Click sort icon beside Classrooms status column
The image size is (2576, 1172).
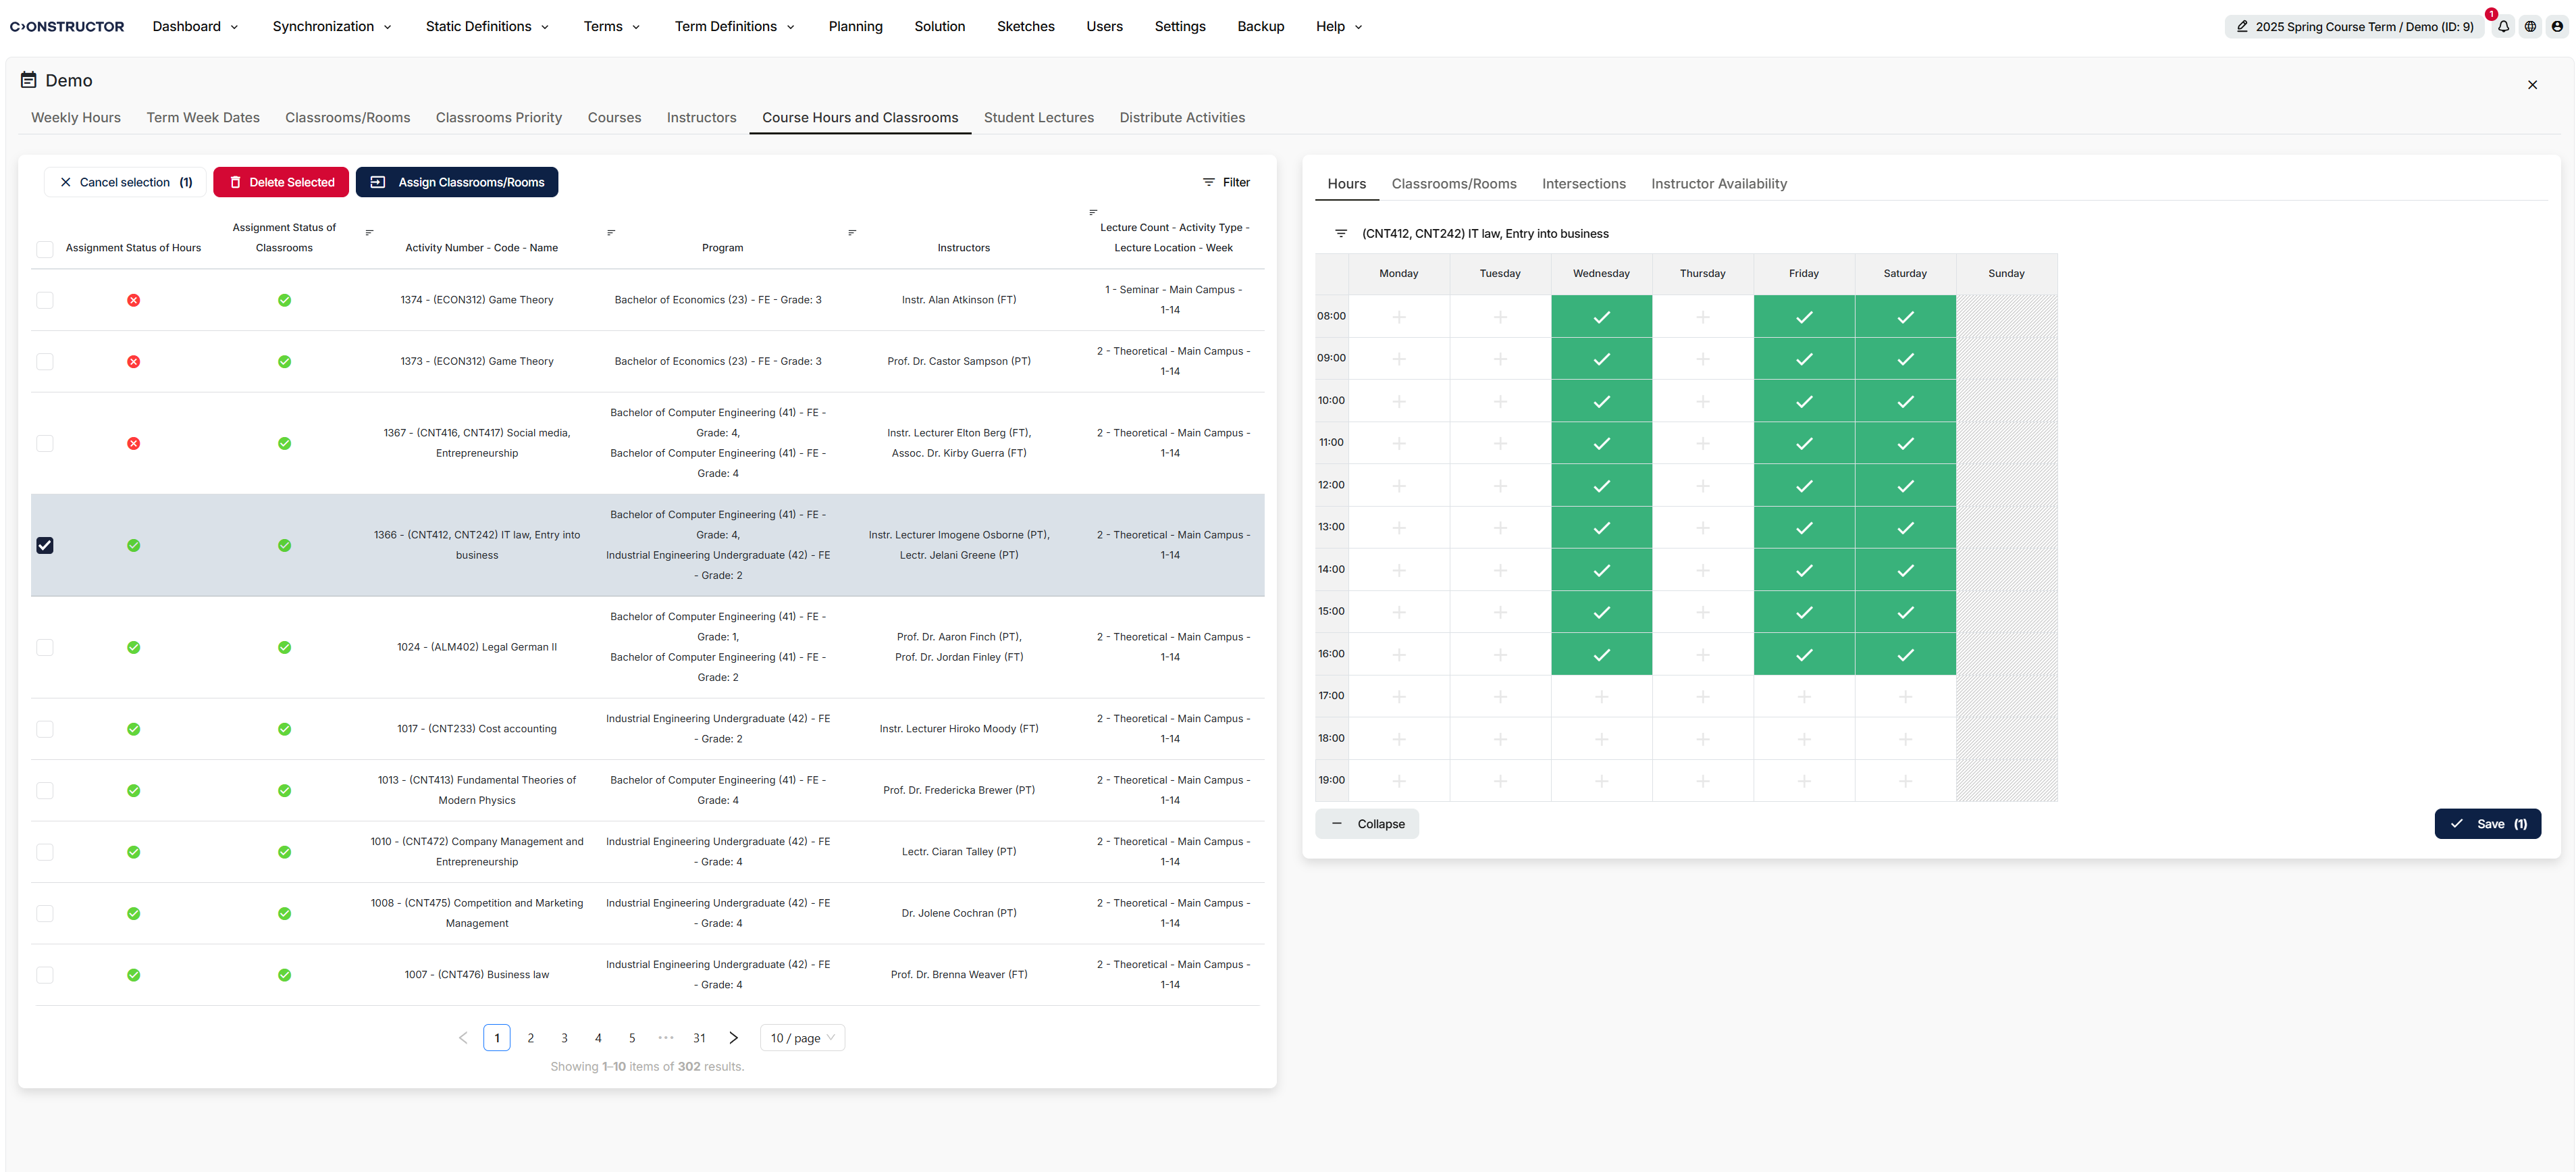(369, 233)
